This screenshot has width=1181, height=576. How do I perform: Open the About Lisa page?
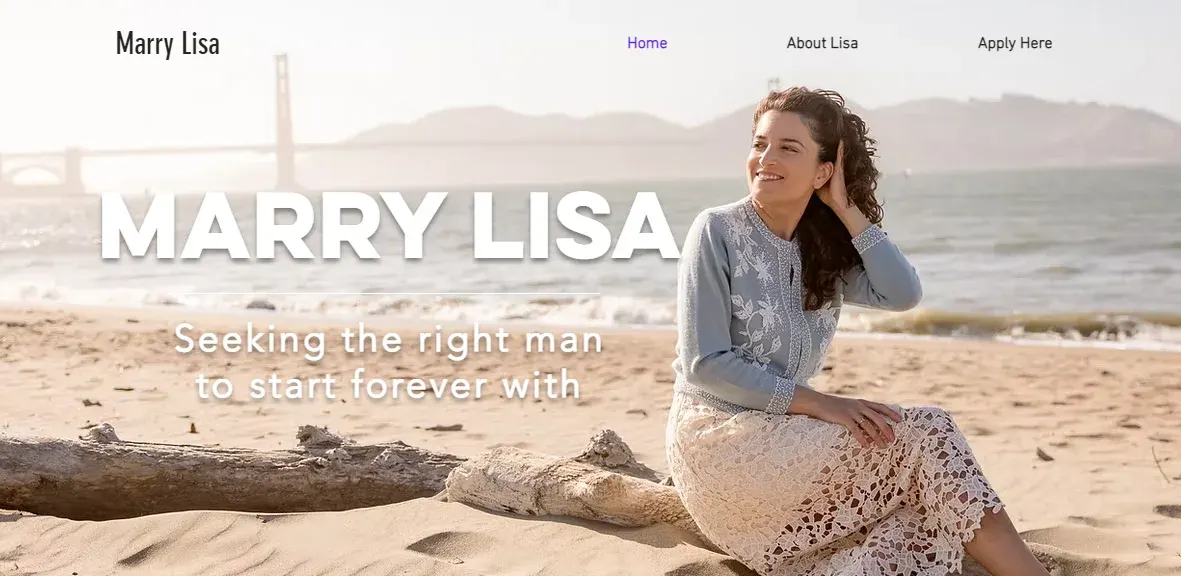tap(822, 43)
